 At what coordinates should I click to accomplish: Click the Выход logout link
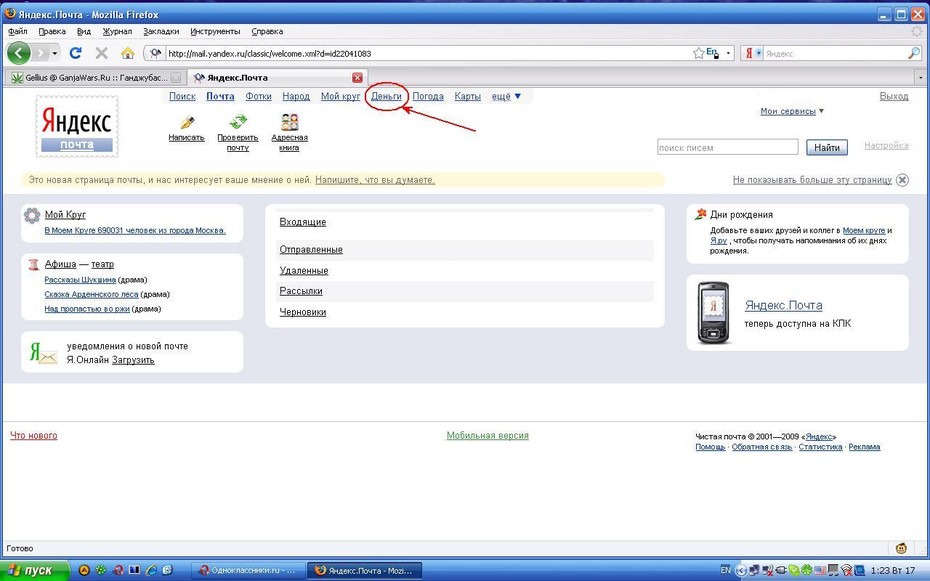[x=894, y=96]
